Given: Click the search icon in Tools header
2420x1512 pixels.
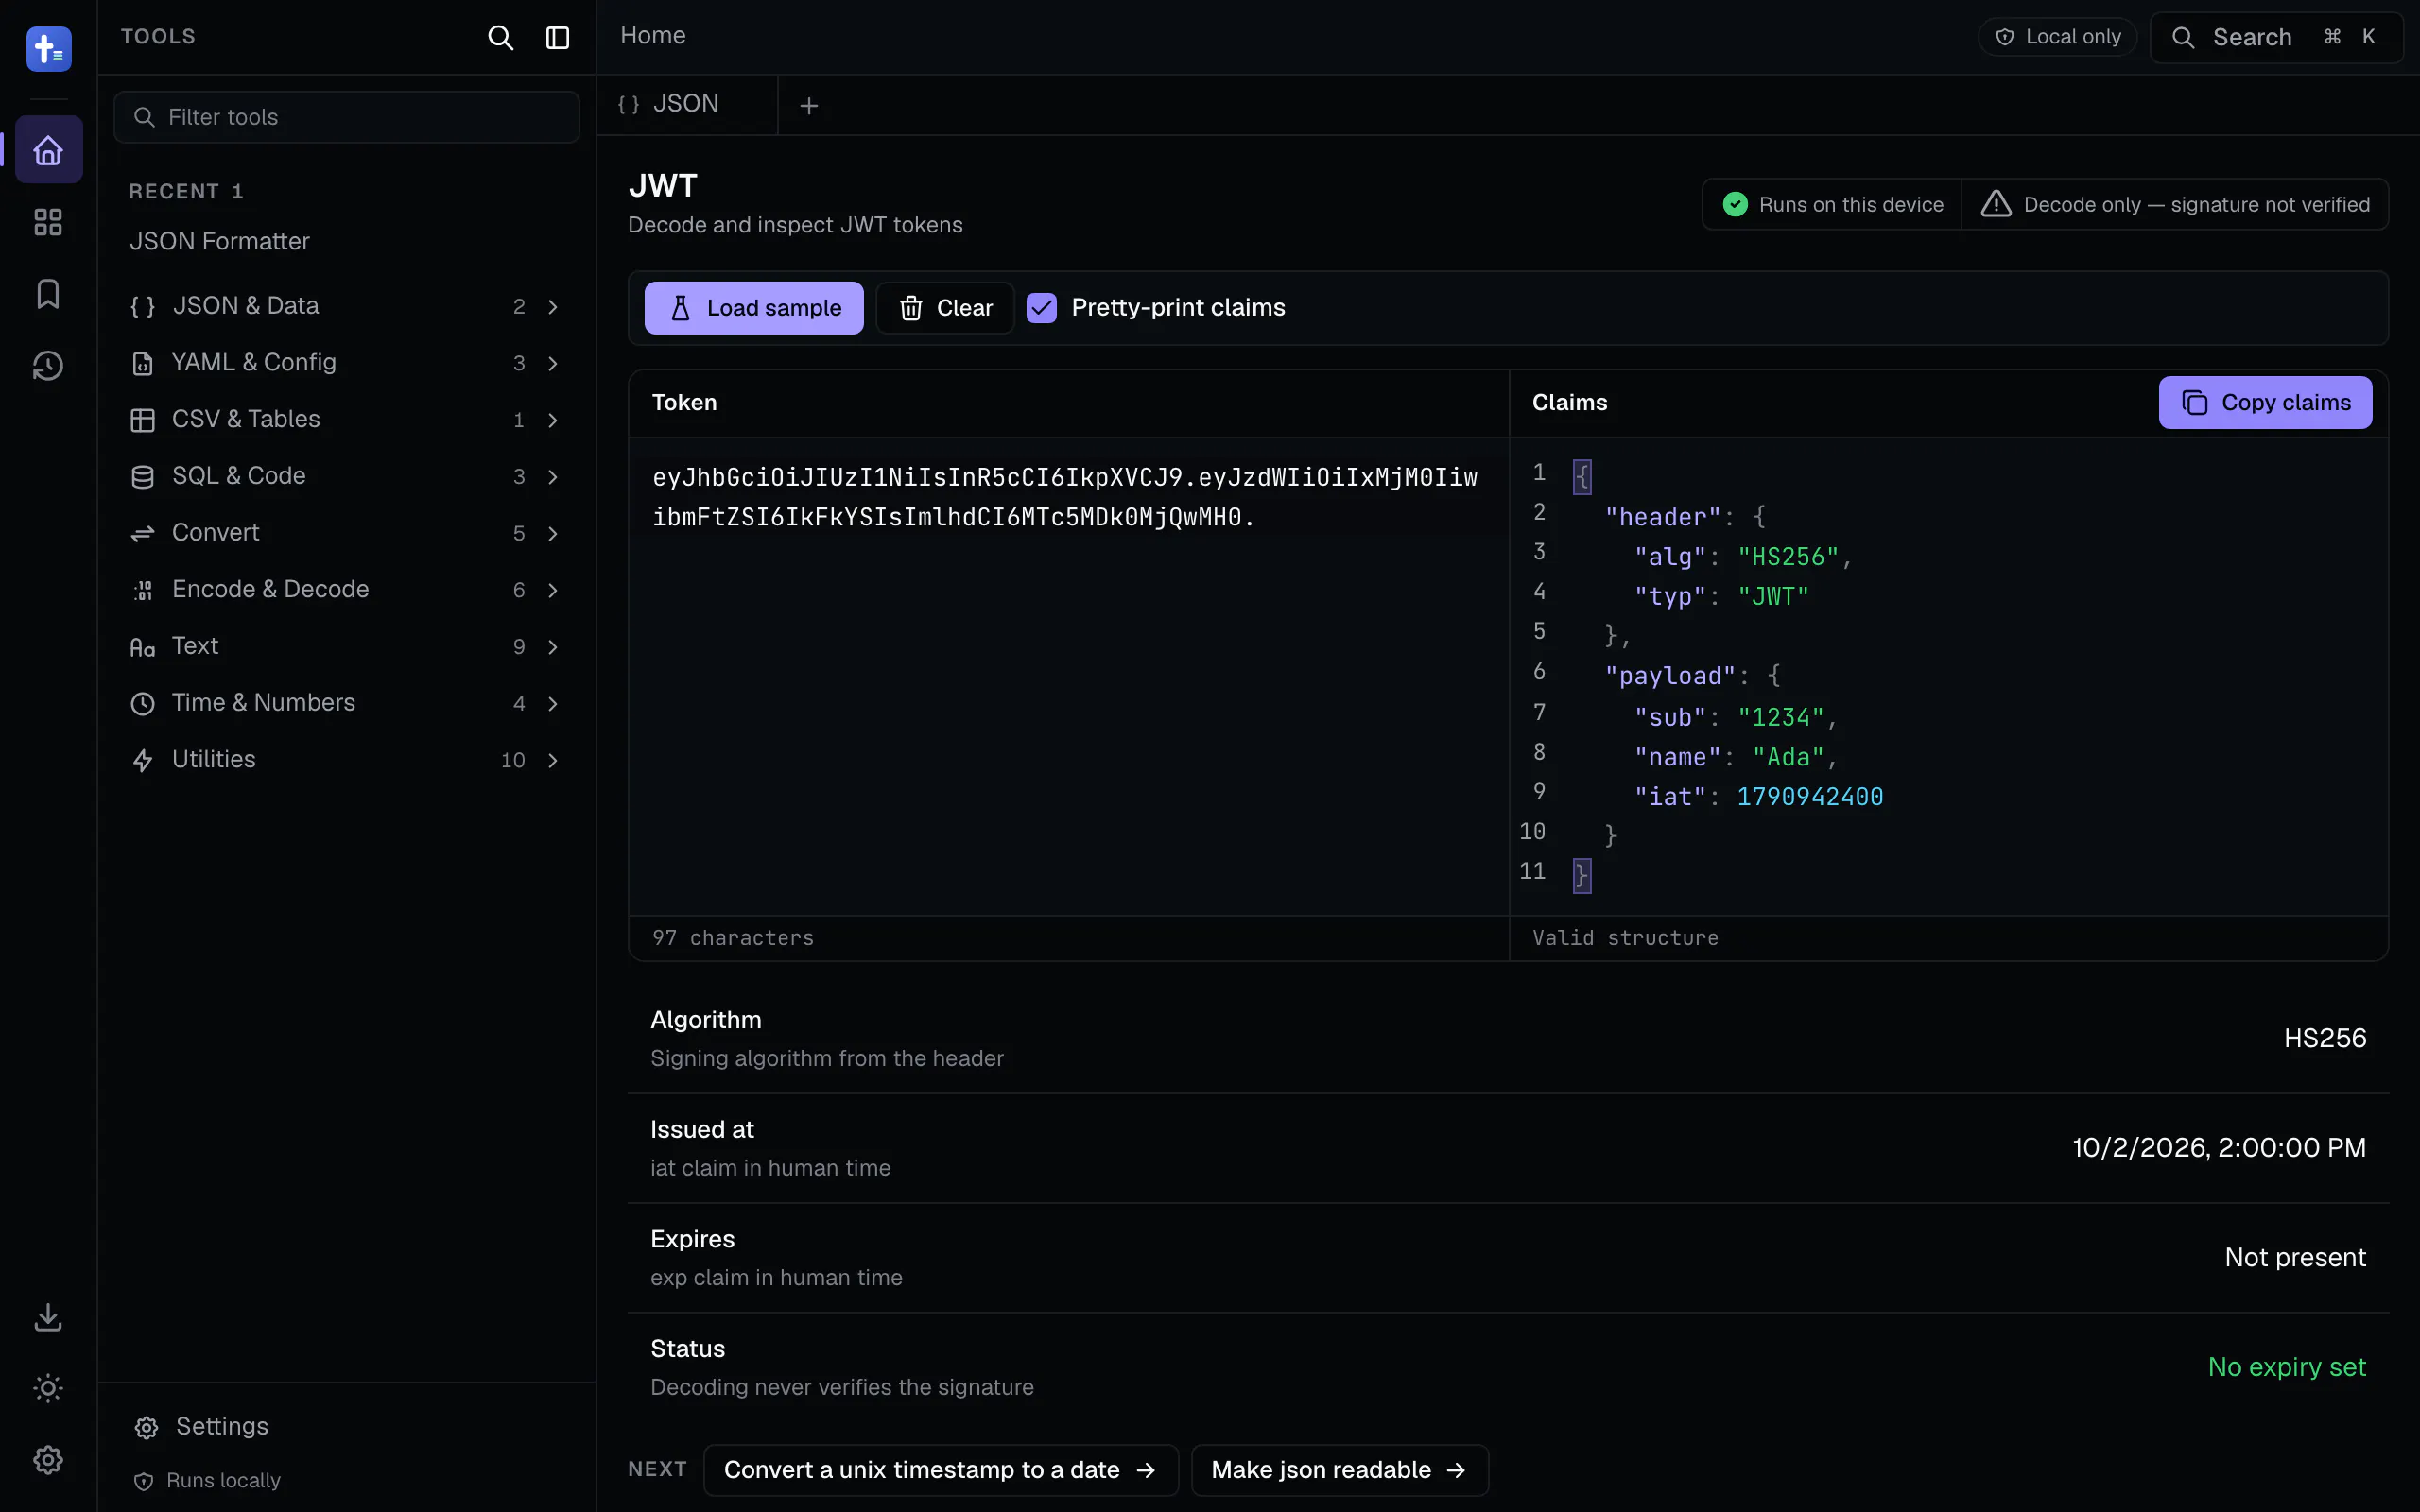Looking at the screenshot, I should [x=500, y=38].
